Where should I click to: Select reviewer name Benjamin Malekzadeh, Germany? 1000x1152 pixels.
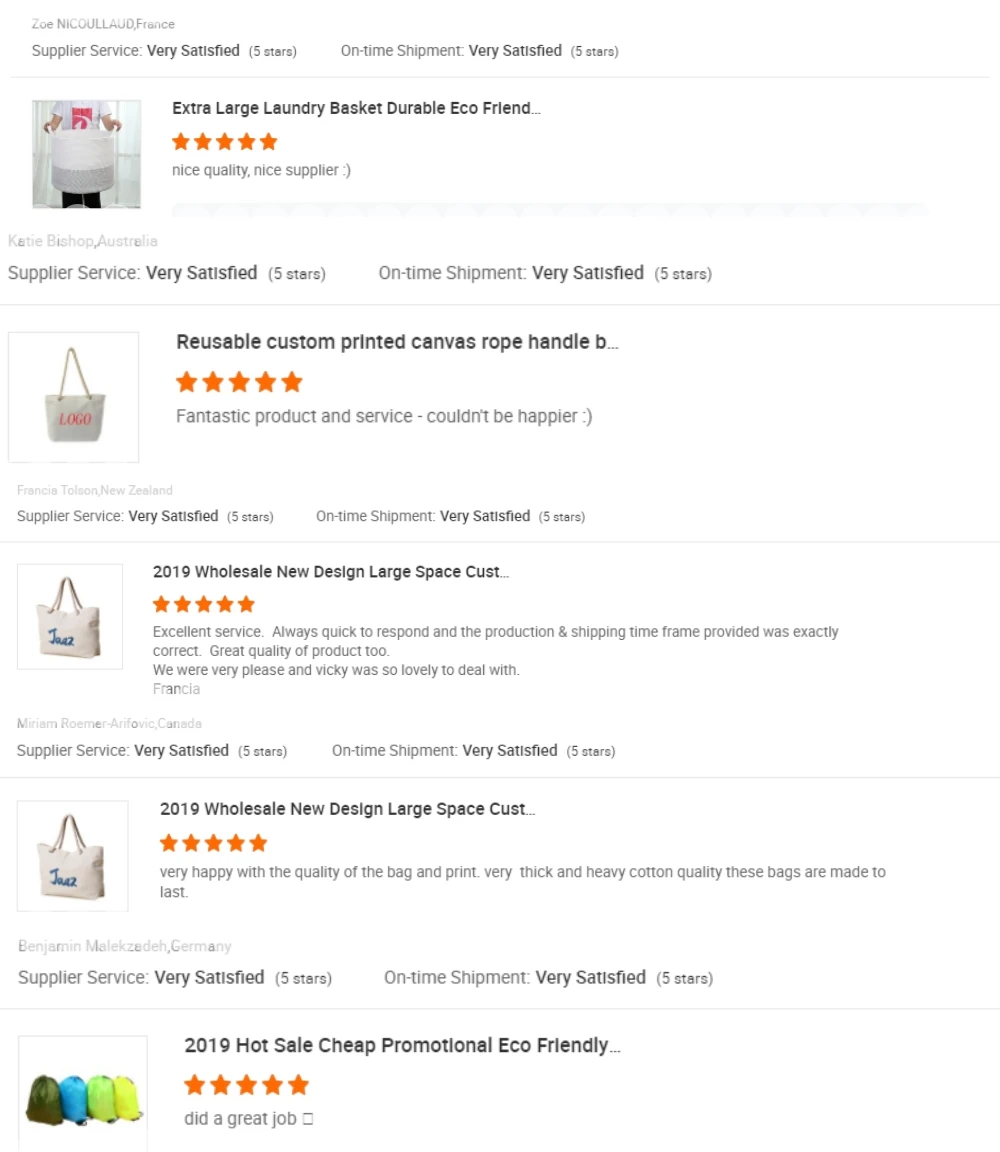tap(125, 946)
